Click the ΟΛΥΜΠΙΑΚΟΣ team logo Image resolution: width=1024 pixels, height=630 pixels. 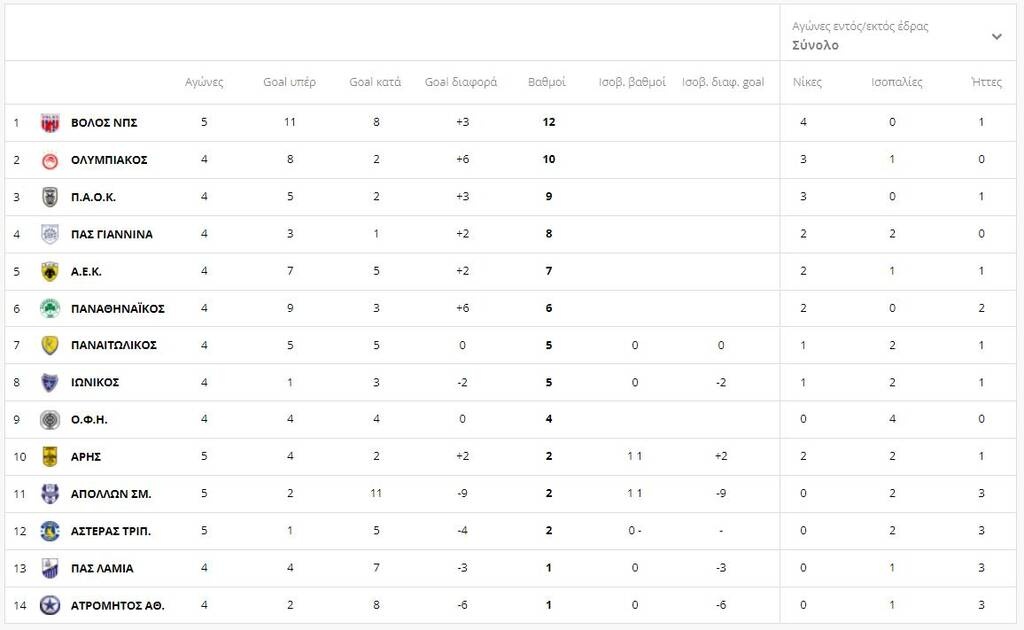click(50, 160)
